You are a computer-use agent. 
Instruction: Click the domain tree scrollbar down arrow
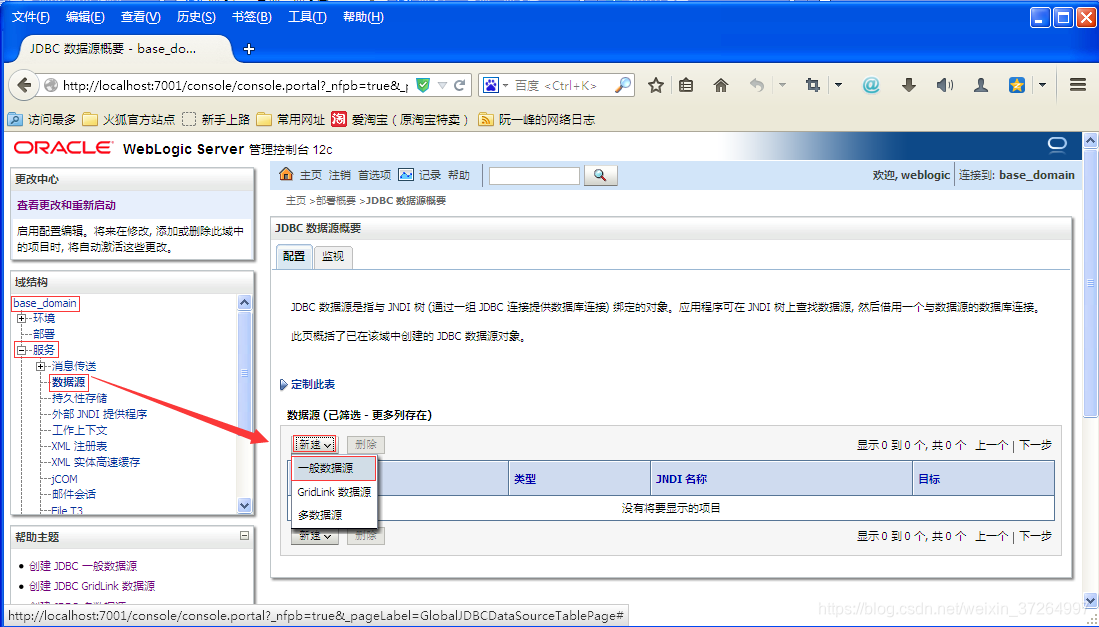245,505
